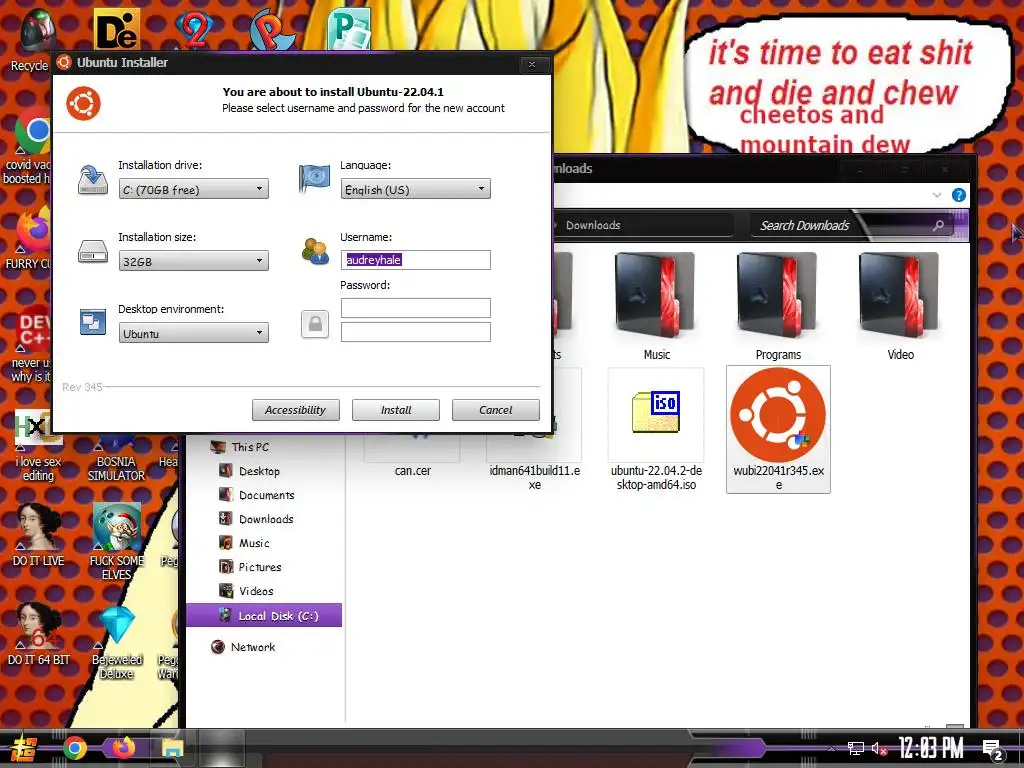Click the desktop environment icon
Screen dimensions: 1024x768
pos(93,322)
